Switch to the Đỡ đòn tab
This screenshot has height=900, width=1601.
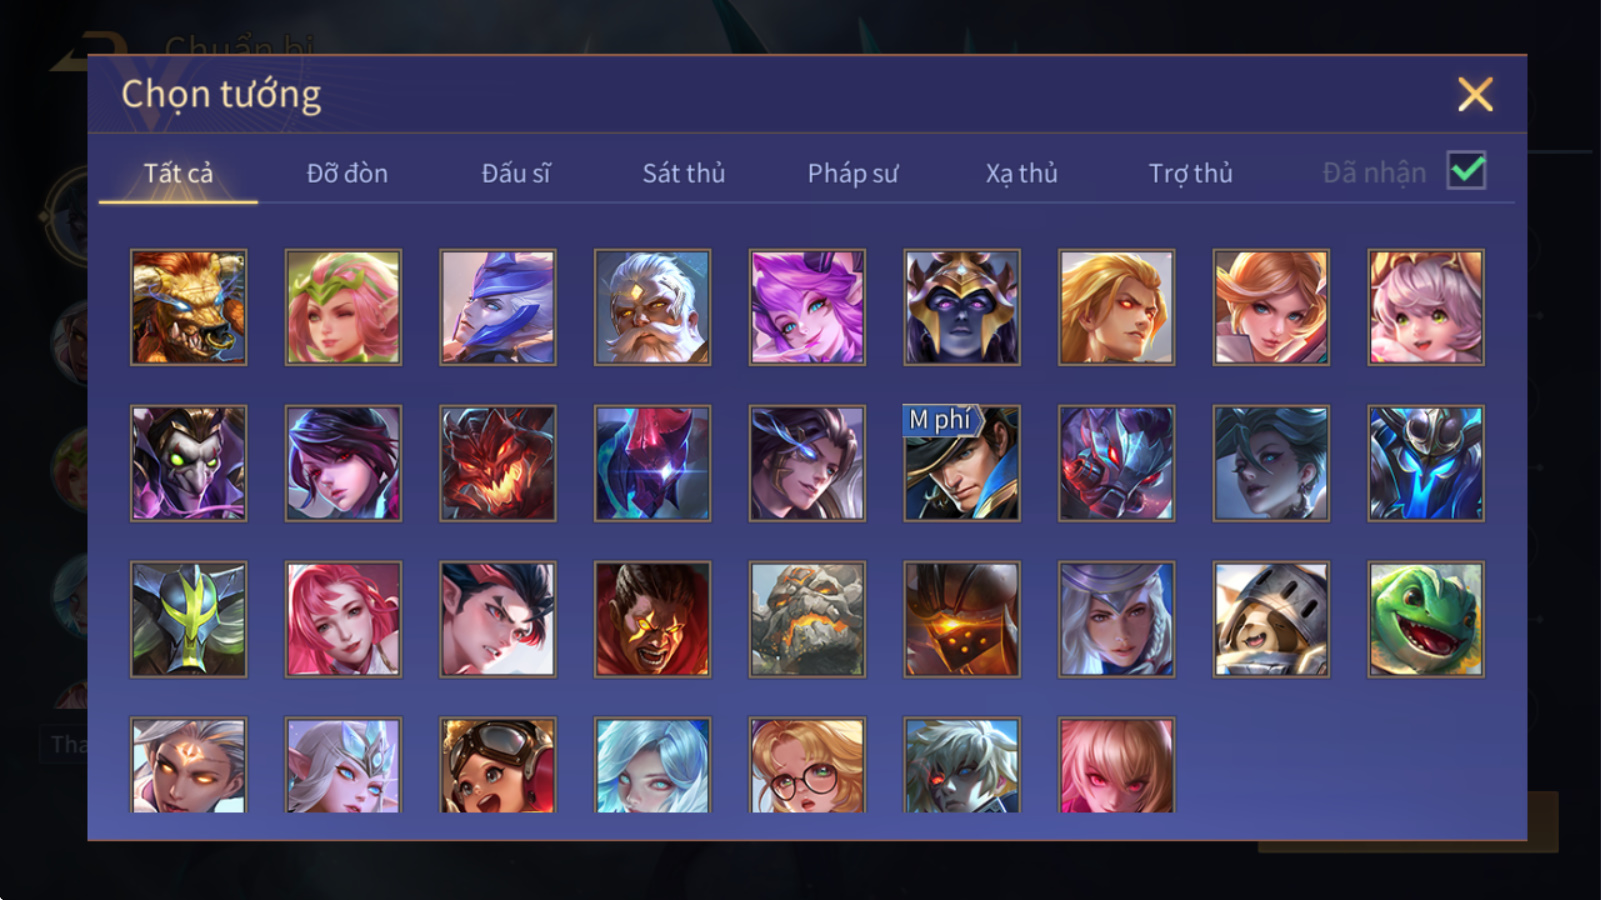click(347, 173)
